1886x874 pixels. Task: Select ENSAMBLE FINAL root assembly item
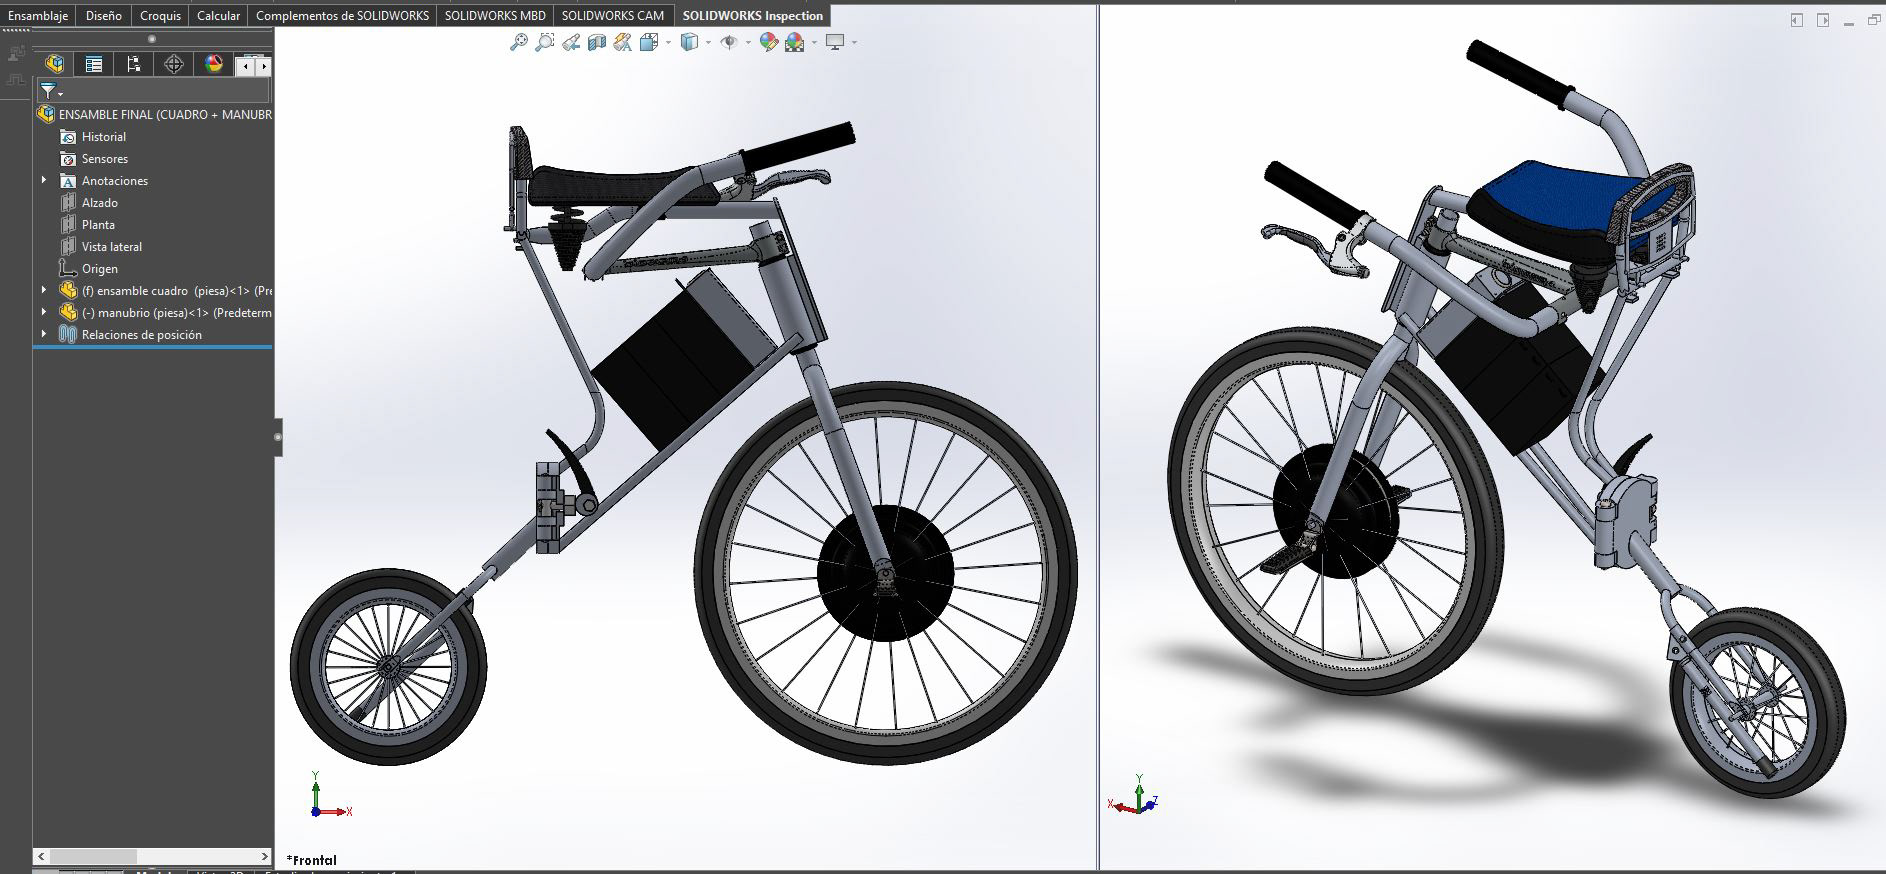(155, 115)
